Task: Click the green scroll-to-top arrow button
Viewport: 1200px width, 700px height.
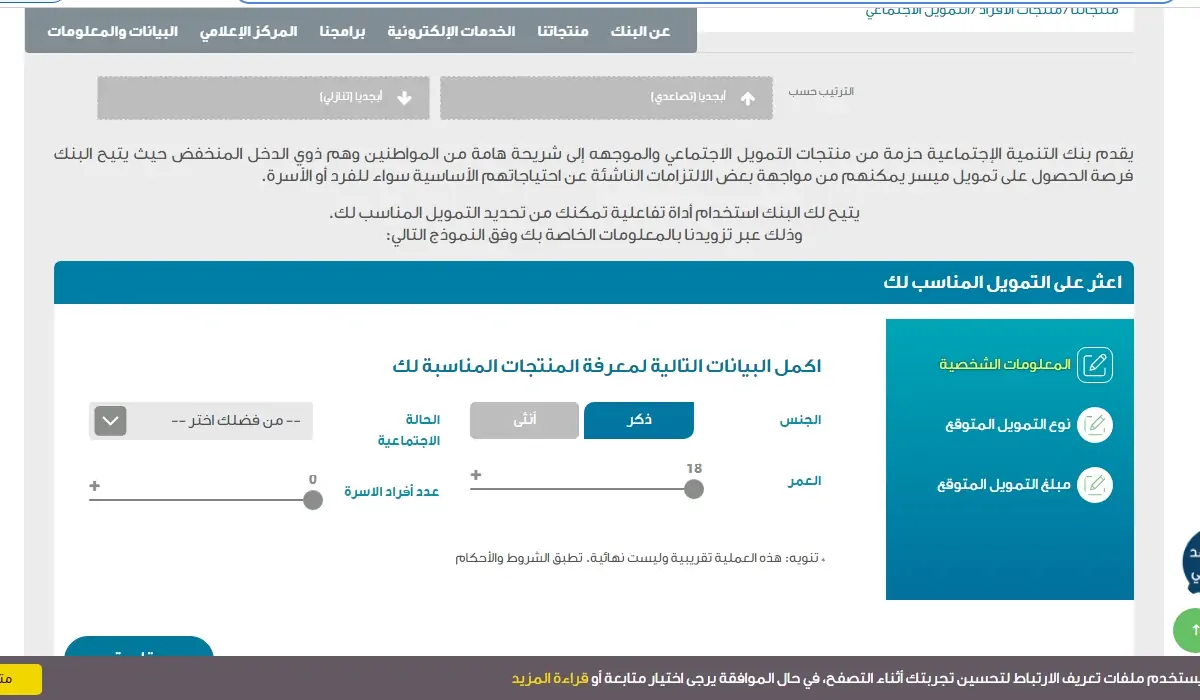Action: pos(1187,631)
